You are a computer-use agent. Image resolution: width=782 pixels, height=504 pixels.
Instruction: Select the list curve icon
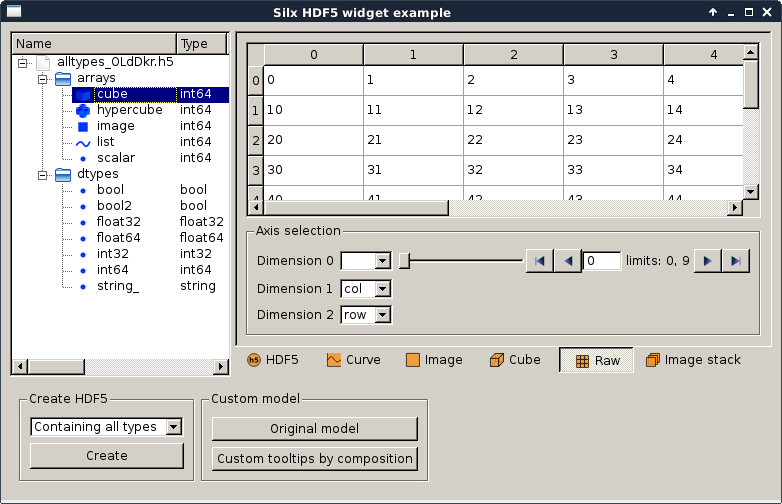coord(83,142)
